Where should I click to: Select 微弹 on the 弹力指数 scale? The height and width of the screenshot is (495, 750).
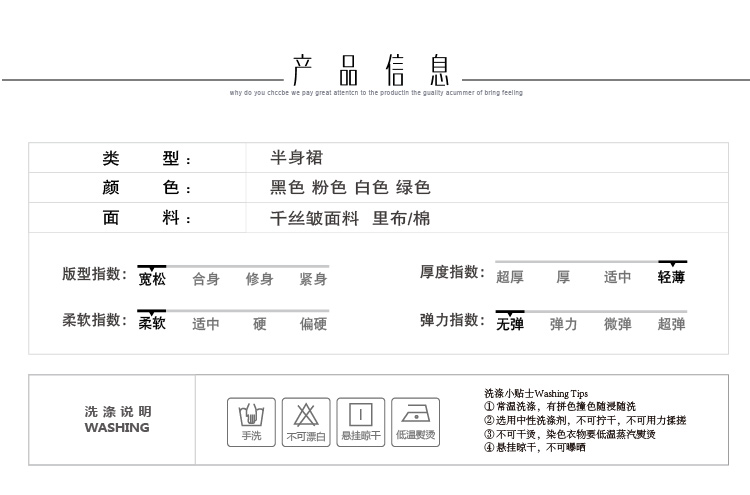tap(618, 324)
